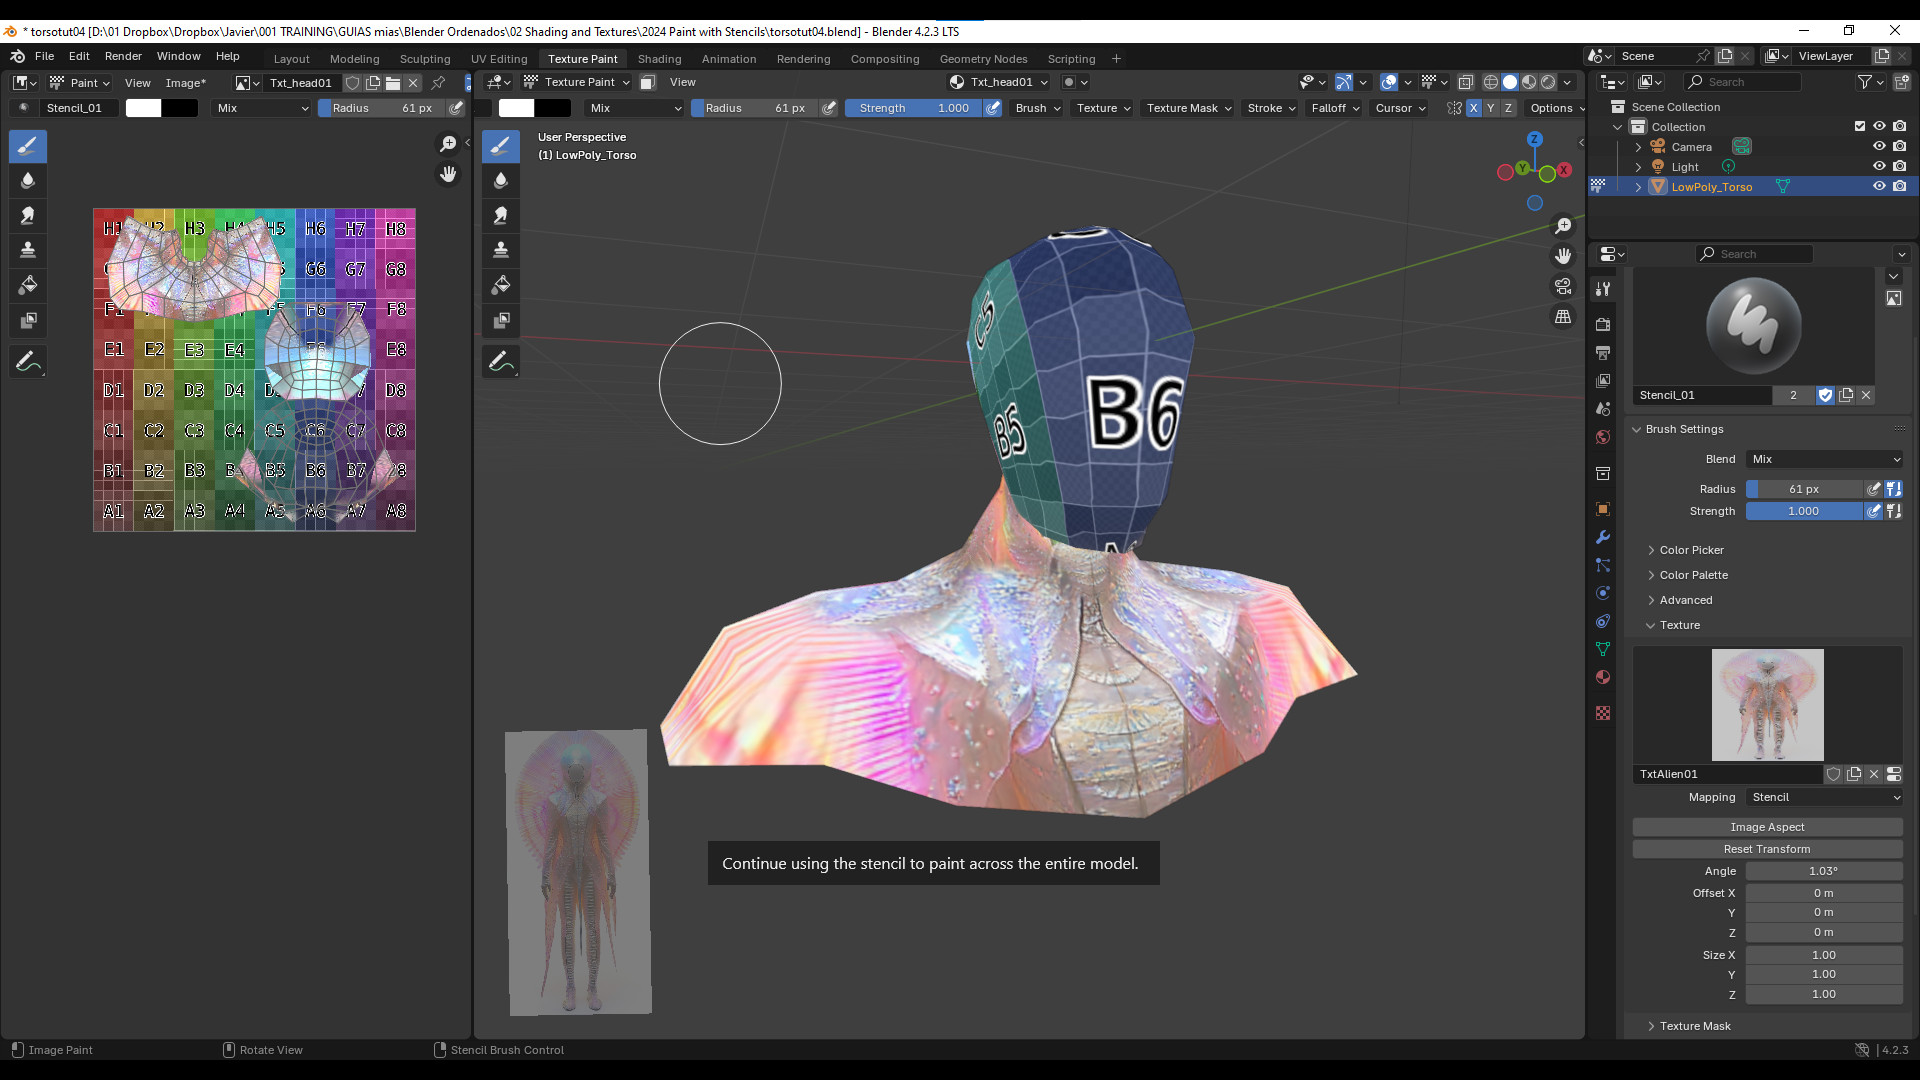Image resolution: width=1920 pixels, height=1080 pixels.
Task: Open the Texture Mask popover in header
Action: (1188, 108)
